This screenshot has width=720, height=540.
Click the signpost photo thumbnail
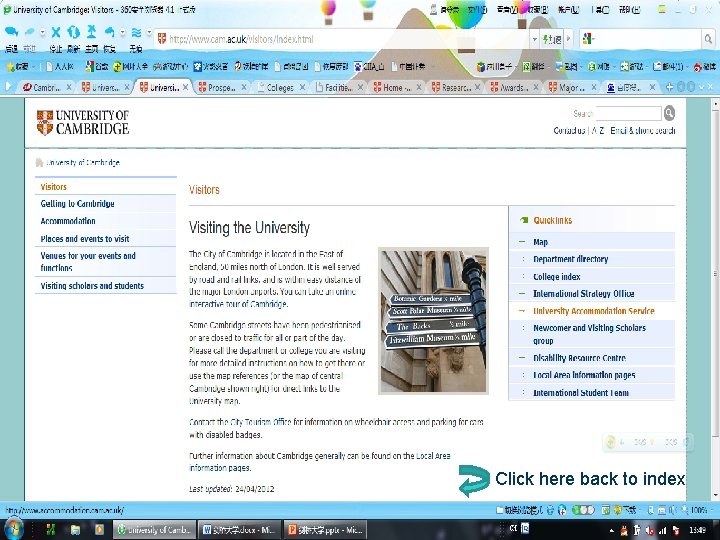tap(433, 321)
